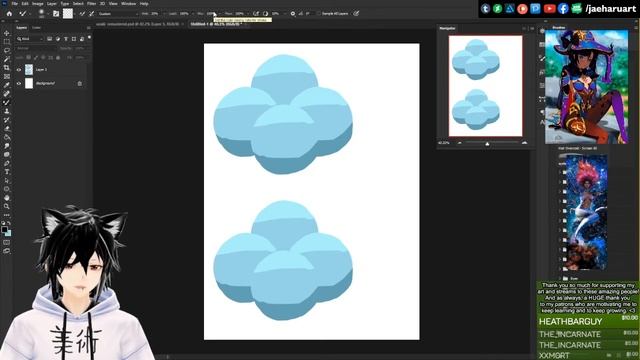Screen dimensions: 640x360
Task: Click Navigator zoom in button
Action: tap(524, 143)
